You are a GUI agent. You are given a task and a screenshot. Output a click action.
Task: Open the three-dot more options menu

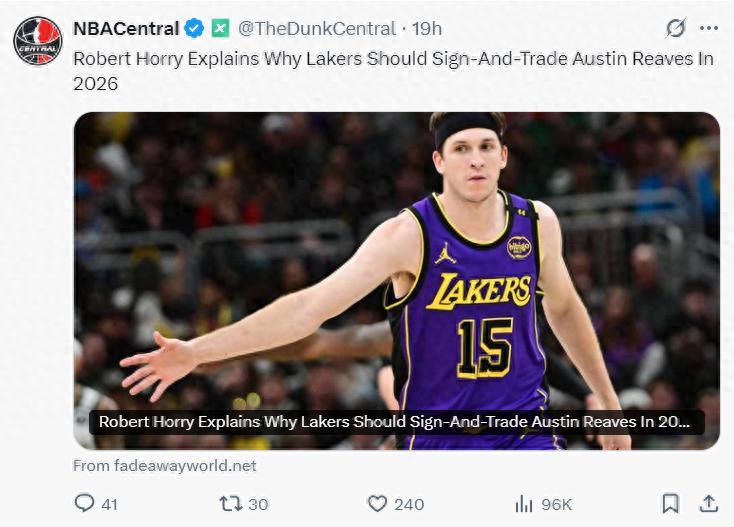(x=709, y=27)
